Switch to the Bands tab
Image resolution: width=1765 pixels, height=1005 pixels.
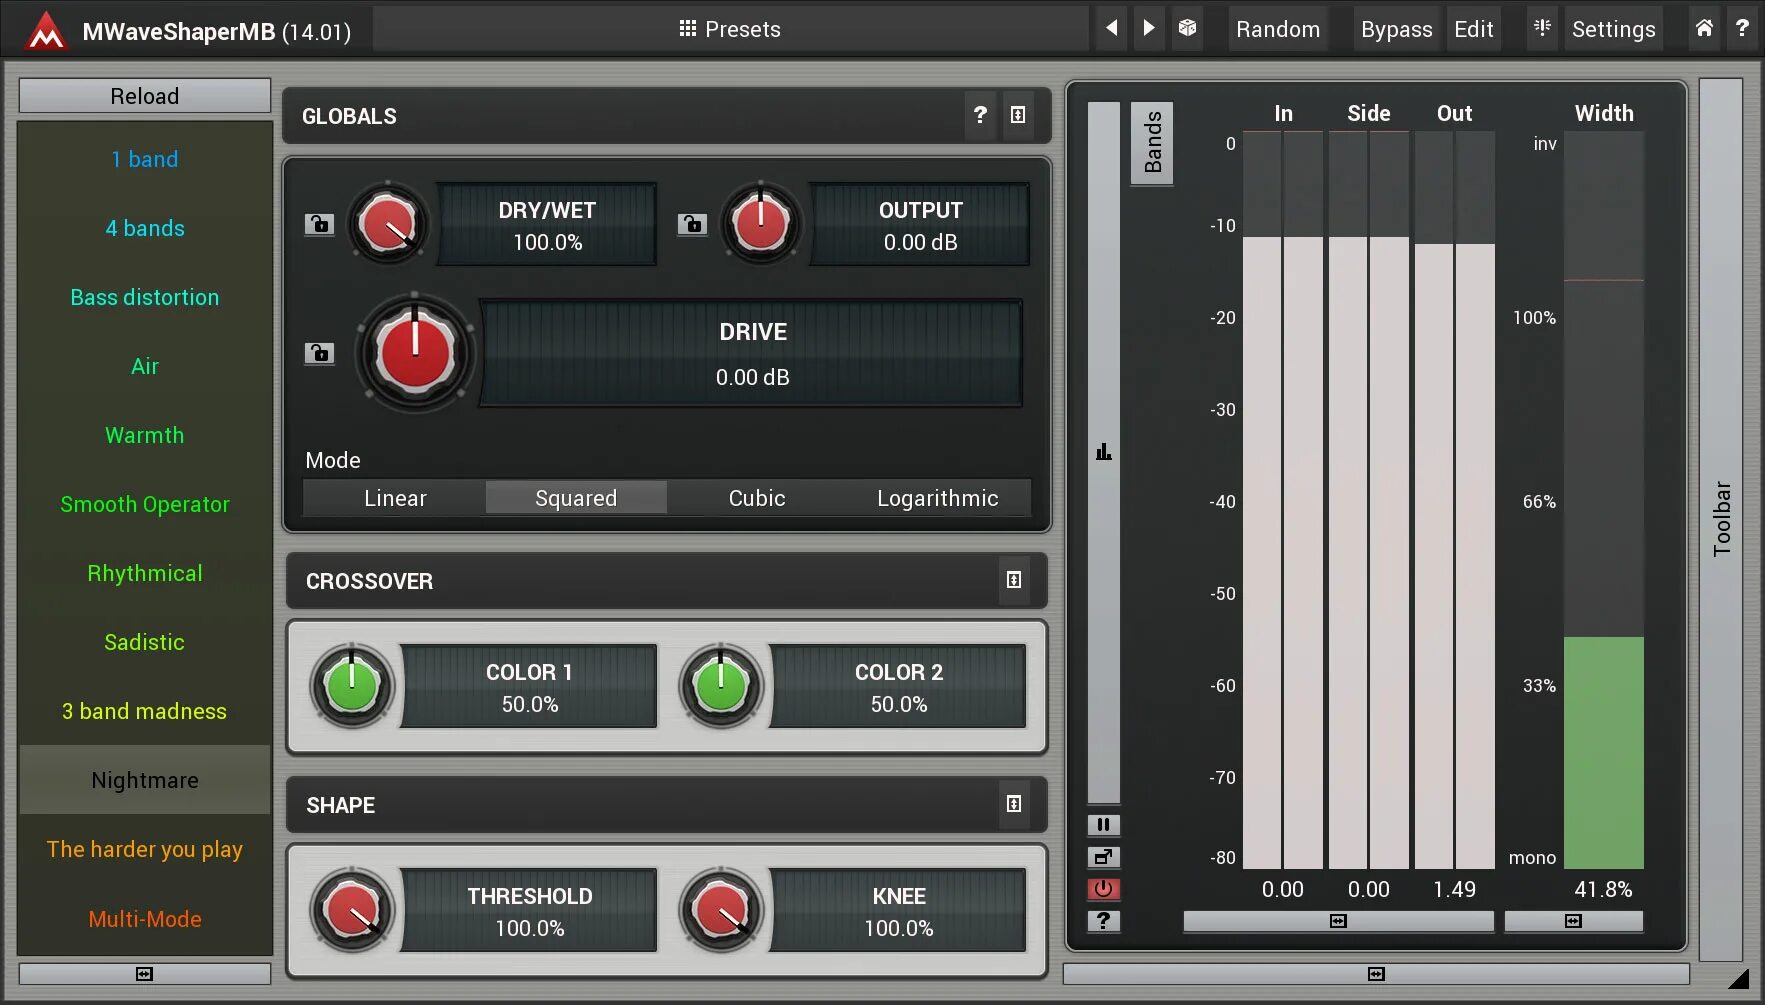[x=1152, y=143]
